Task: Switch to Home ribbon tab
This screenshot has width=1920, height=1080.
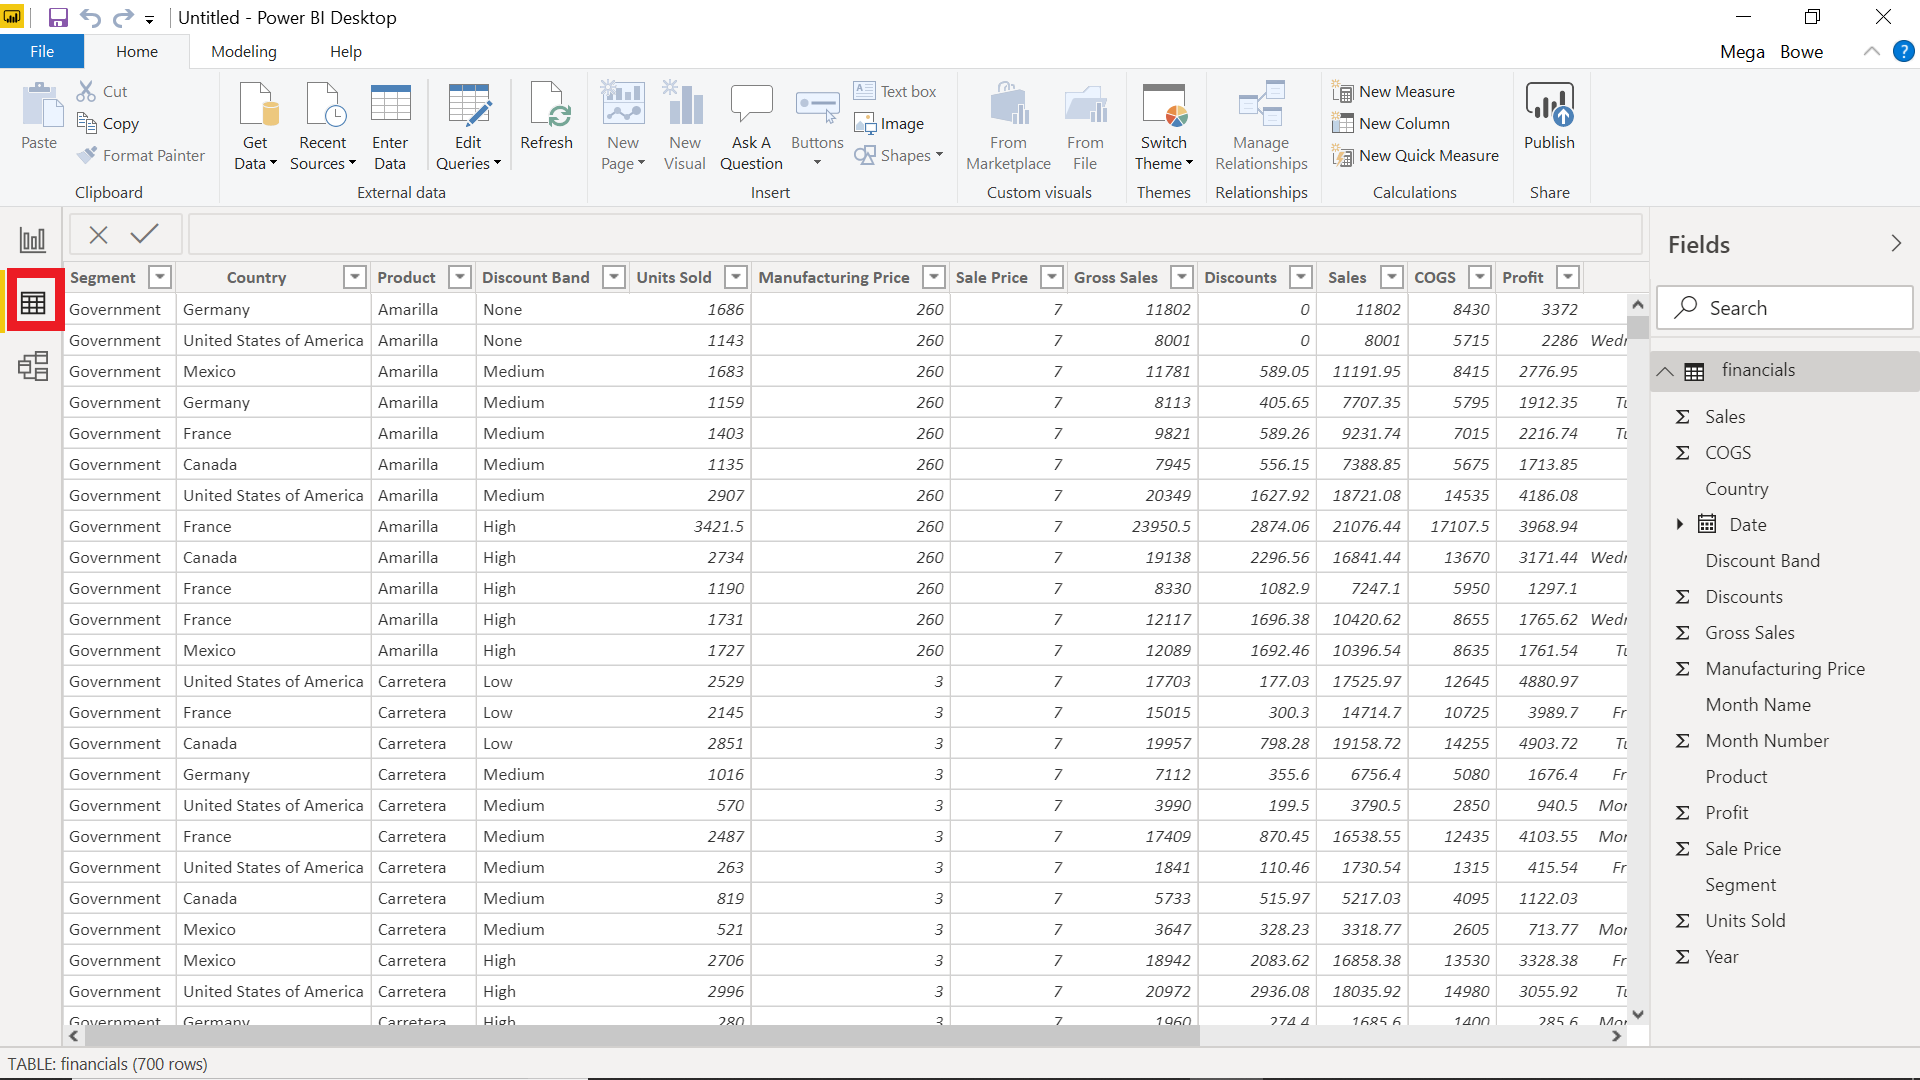Action: click(137, 51)
